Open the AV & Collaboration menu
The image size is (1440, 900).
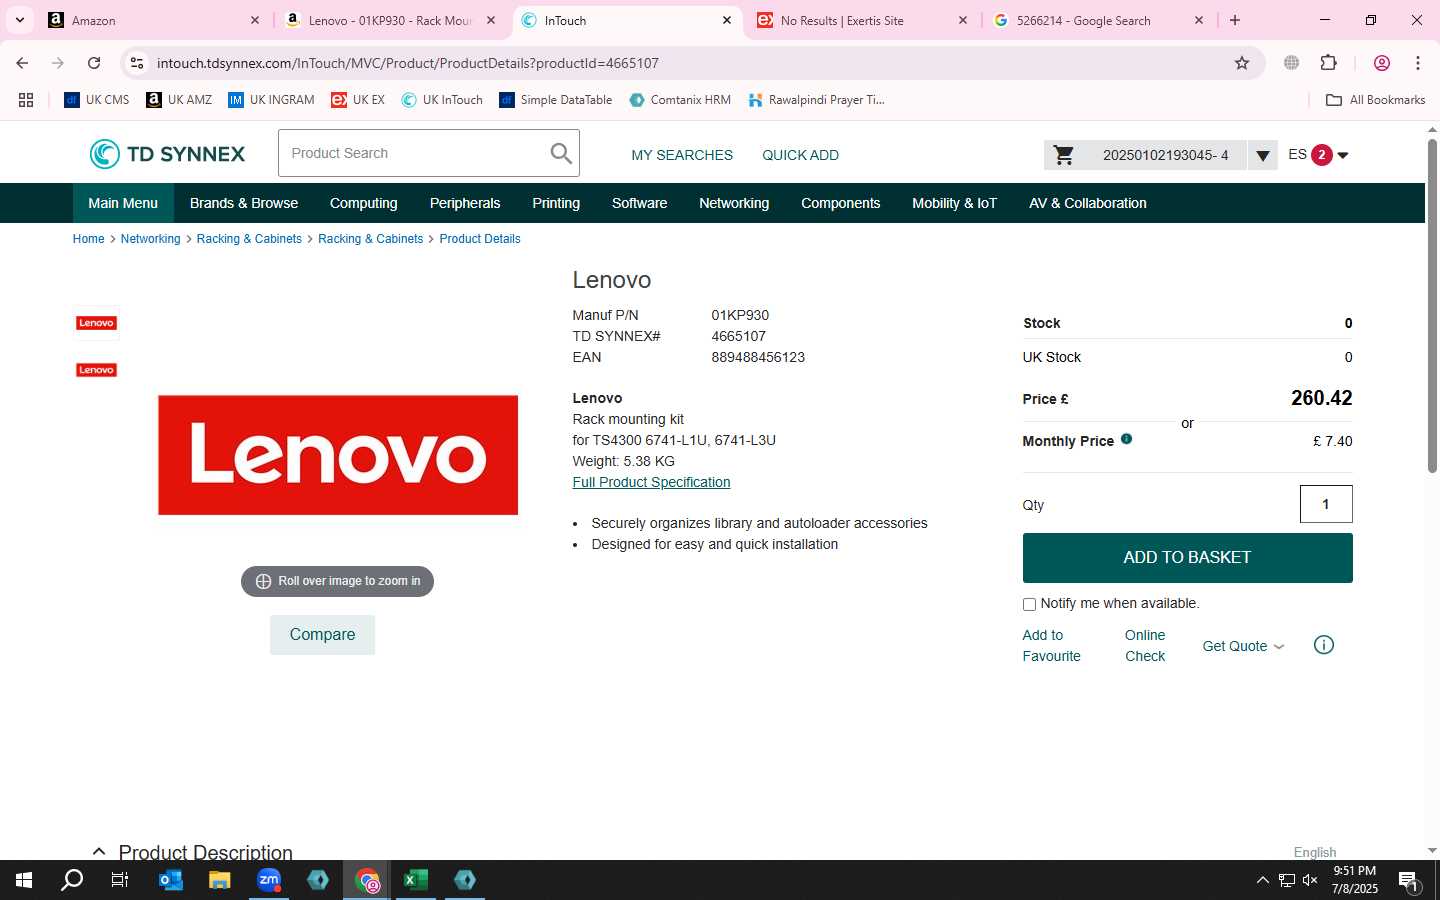[x=1088, y=203]
